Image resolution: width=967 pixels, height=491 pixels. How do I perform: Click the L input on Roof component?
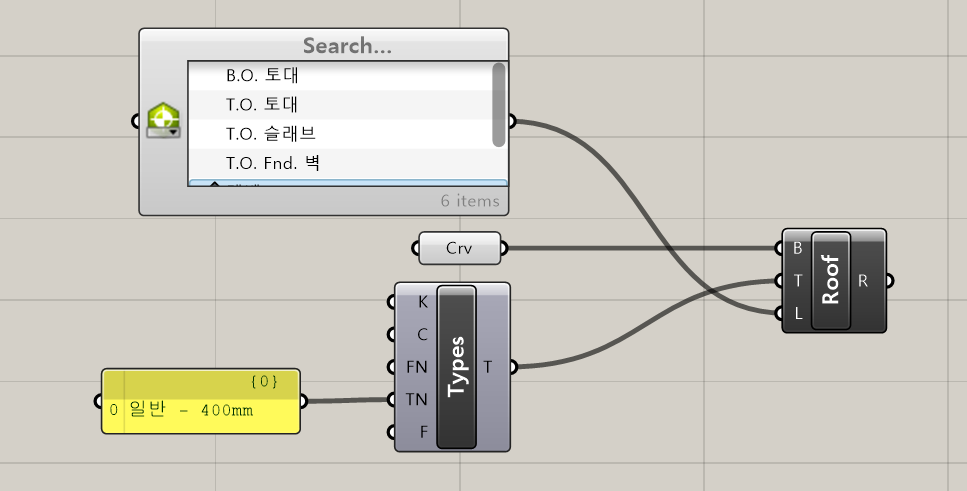[797, 313]
